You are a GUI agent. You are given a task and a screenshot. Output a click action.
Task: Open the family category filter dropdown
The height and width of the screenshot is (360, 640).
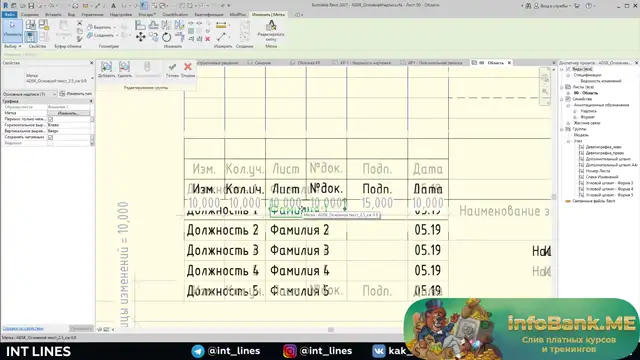(x=29, y=94)
